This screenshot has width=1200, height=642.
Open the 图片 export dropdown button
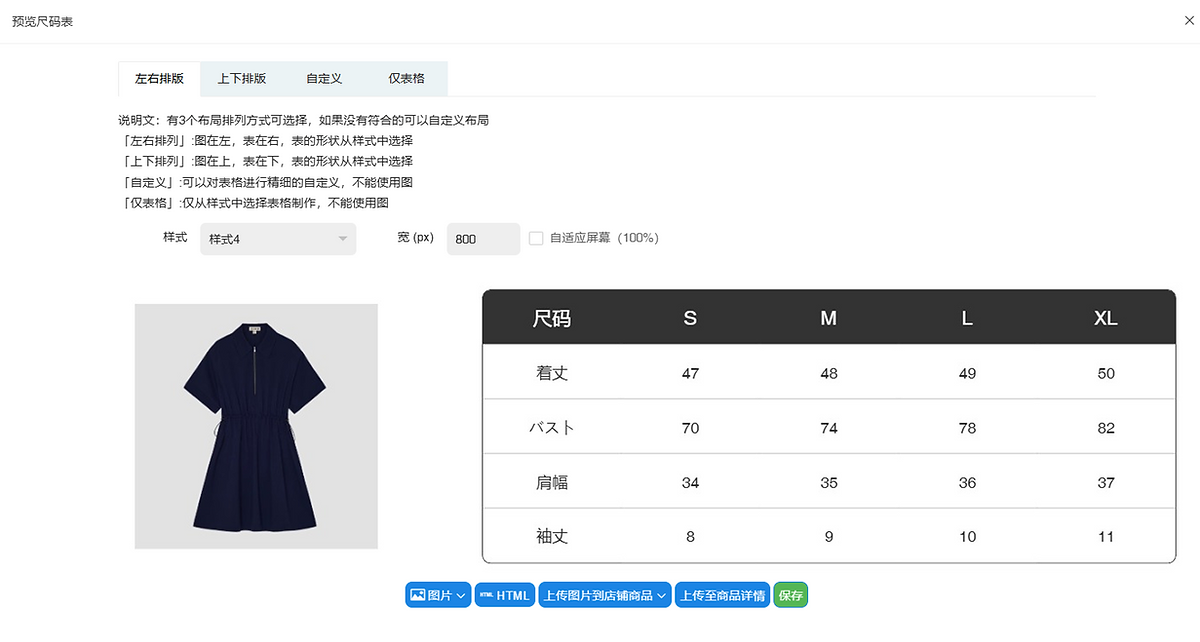438,595
